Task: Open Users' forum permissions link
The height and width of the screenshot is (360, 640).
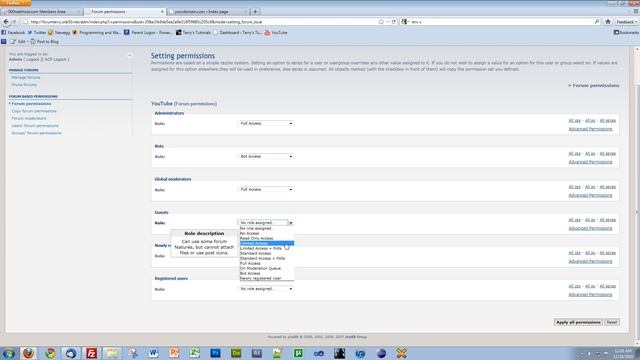Action: pyautogui.click(x=35, y=126)
